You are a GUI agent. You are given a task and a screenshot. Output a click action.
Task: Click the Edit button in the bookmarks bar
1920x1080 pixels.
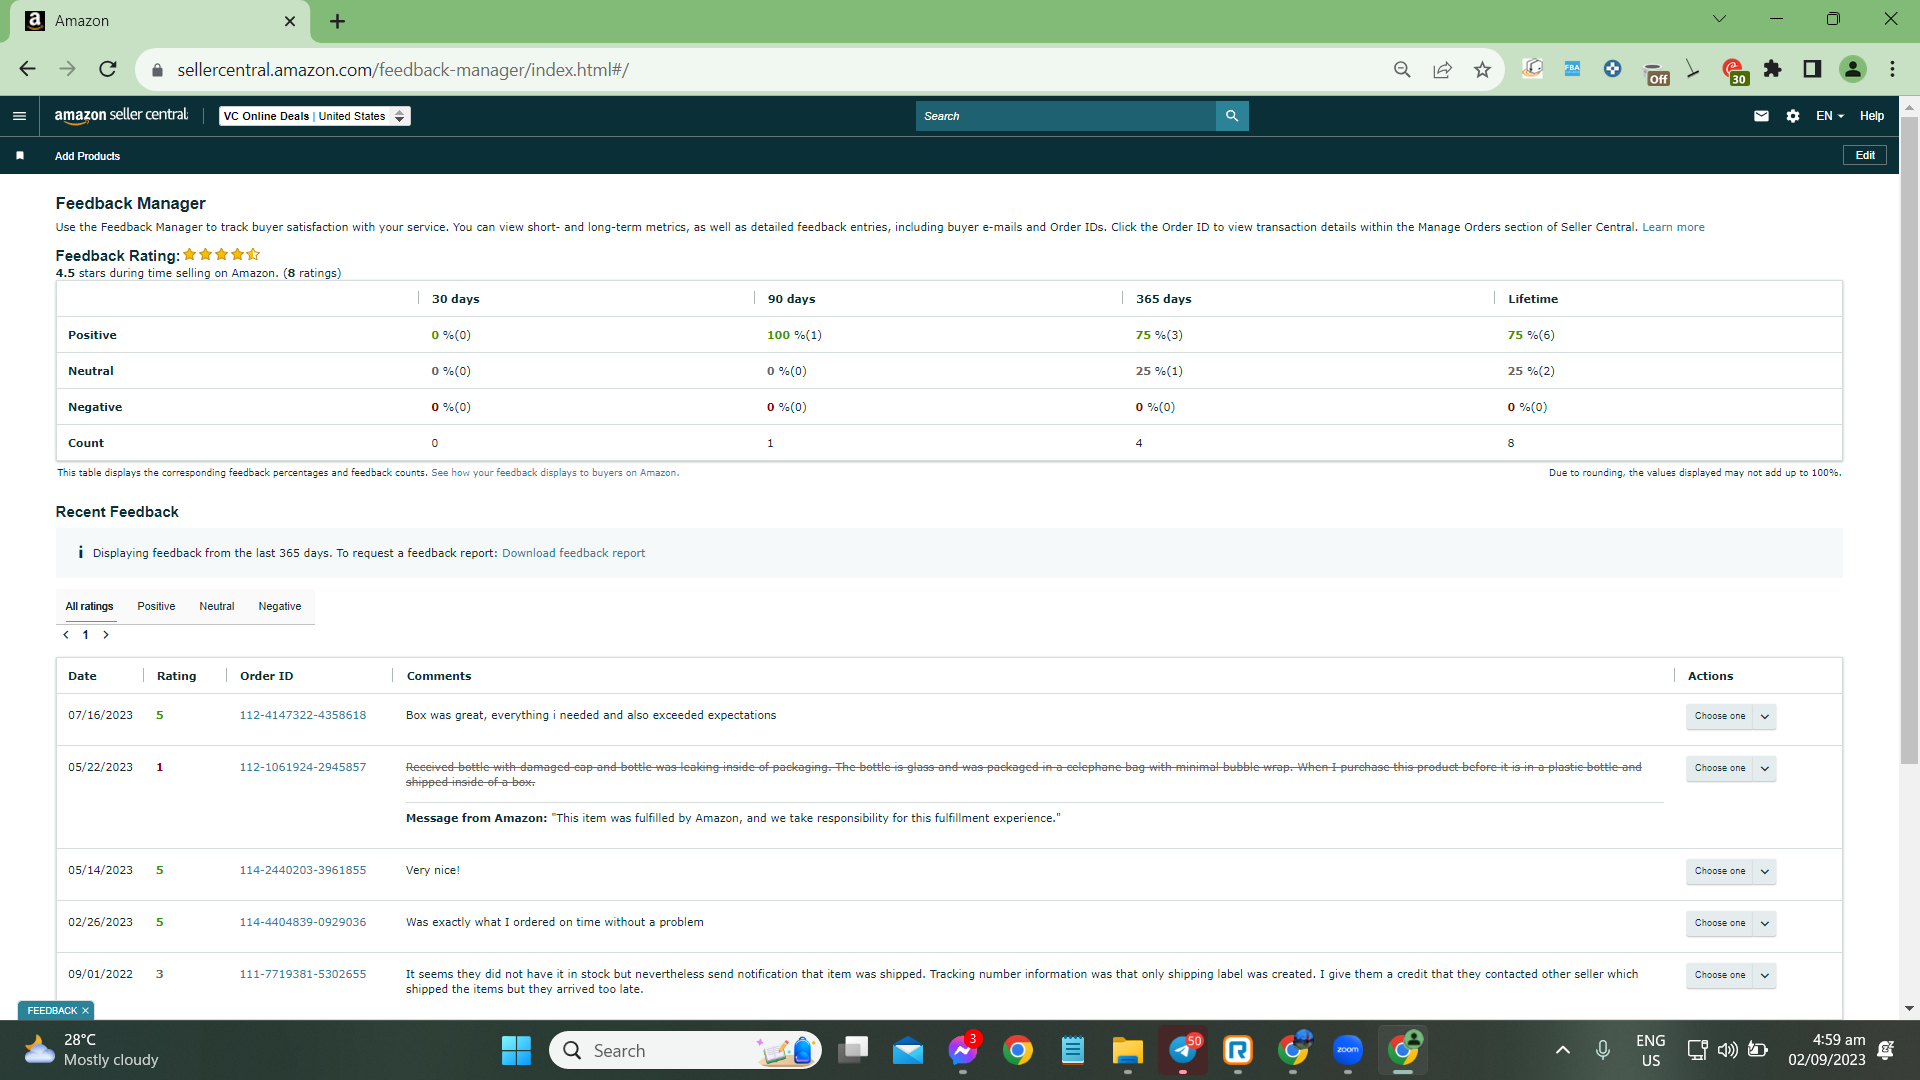pos(1865,155)
